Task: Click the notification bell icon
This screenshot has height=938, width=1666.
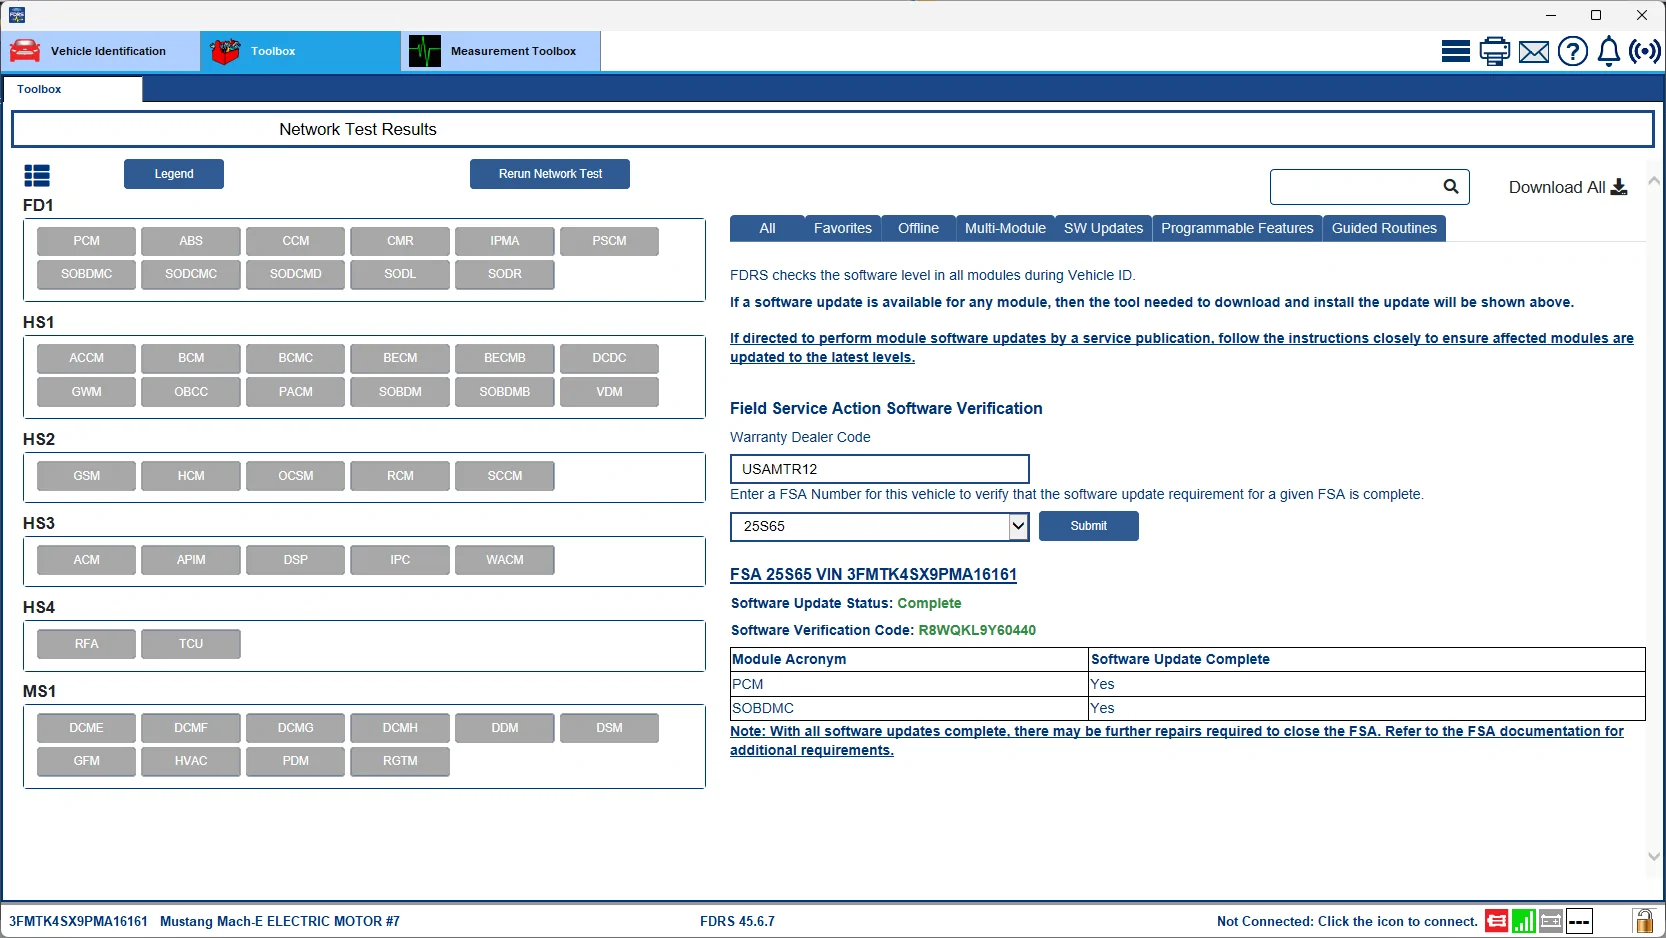Action: pos(1608,51)
